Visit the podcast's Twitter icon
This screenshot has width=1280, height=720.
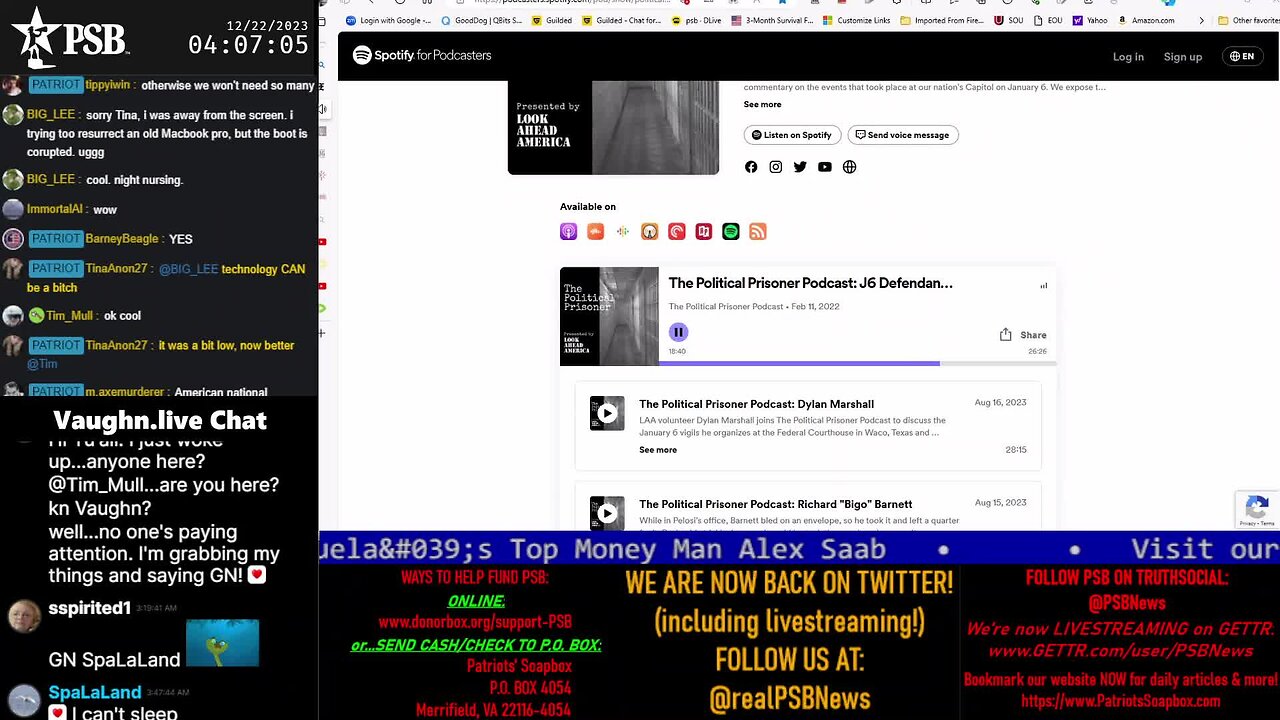point(800,167)
